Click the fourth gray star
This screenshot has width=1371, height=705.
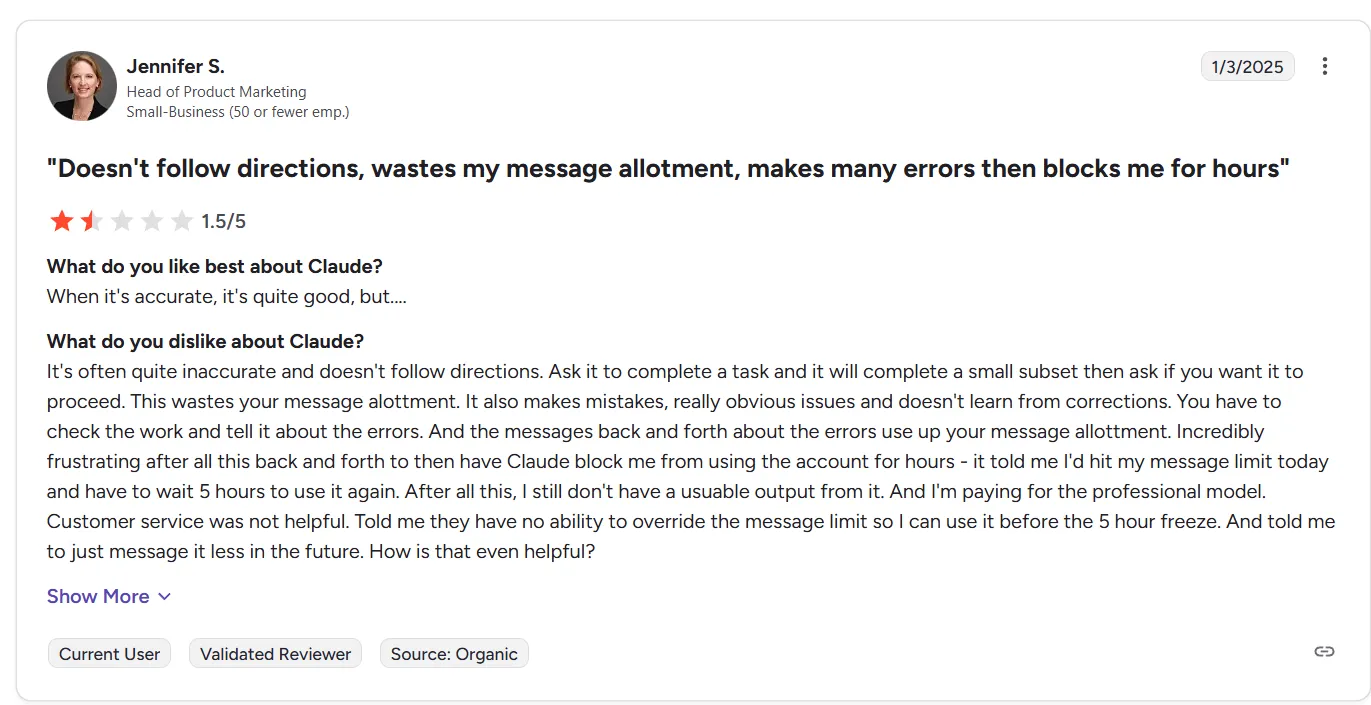tap(152, 221)
